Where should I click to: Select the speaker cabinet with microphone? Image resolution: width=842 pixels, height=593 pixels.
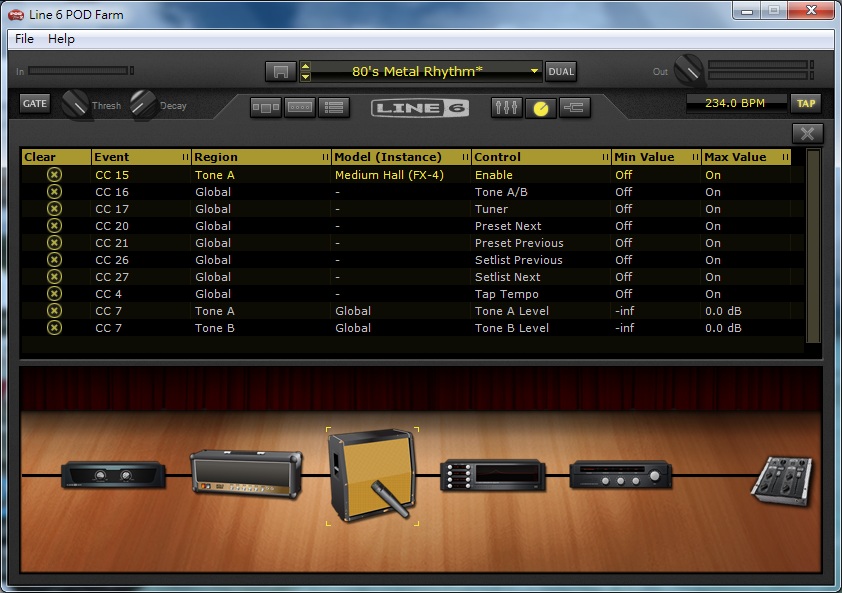(373, 475)
